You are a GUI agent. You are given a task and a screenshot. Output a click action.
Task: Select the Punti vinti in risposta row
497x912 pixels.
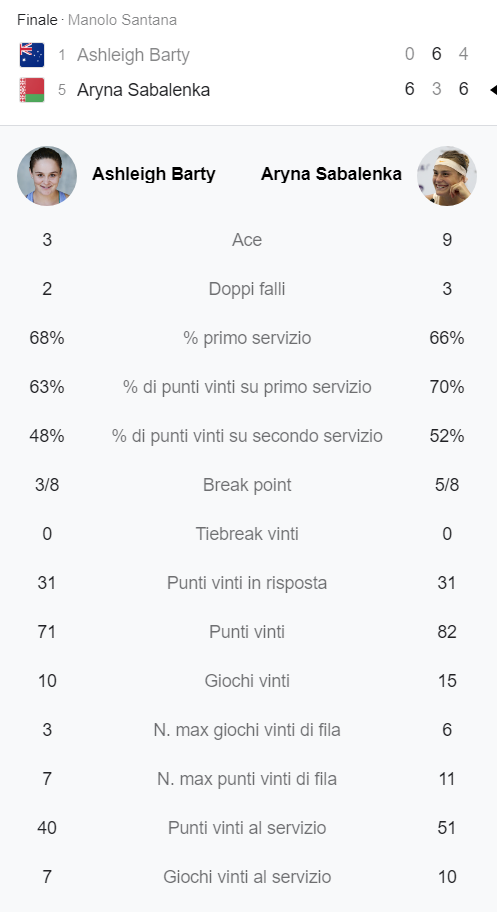(x=247, y=583)
